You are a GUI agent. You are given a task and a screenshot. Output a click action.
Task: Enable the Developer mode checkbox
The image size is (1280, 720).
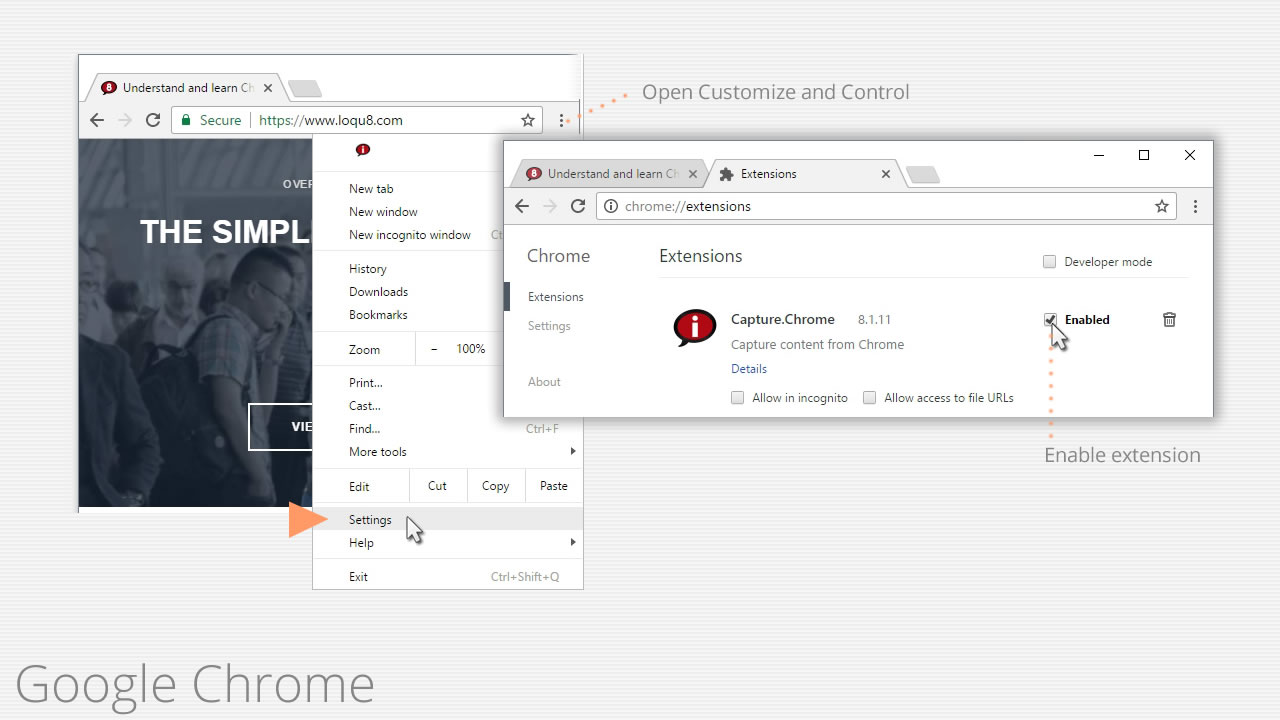(x=1049, y=262)
